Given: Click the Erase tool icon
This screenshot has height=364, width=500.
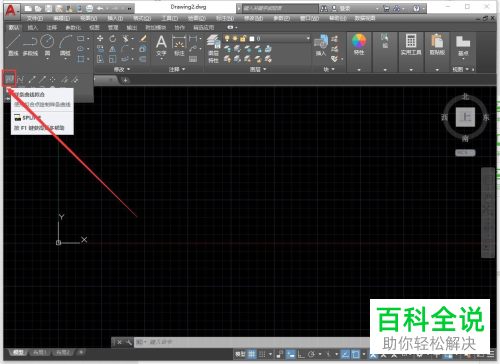Looking at the screenshot, I should coord(143,39).
